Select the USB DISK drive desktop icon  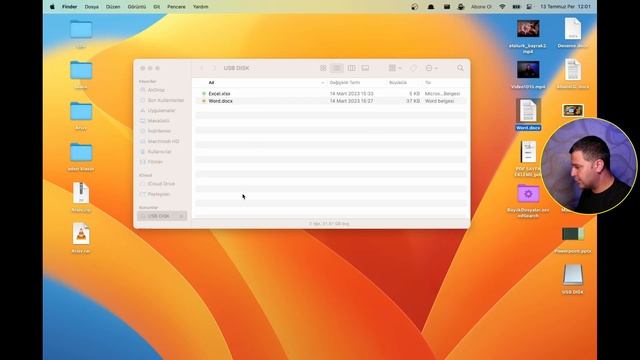[x=573, y=279]
